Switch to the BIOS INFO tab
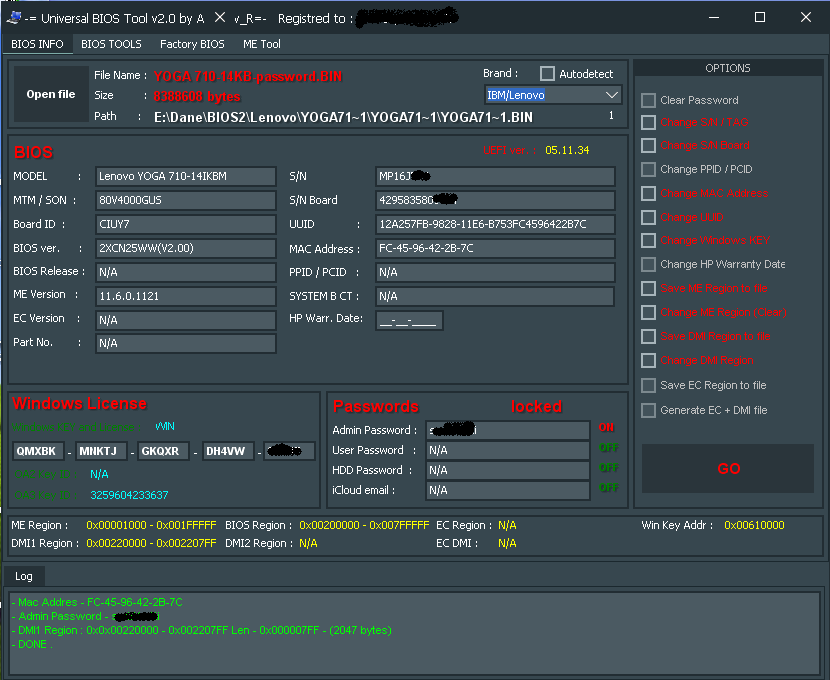 click(37, 44)
